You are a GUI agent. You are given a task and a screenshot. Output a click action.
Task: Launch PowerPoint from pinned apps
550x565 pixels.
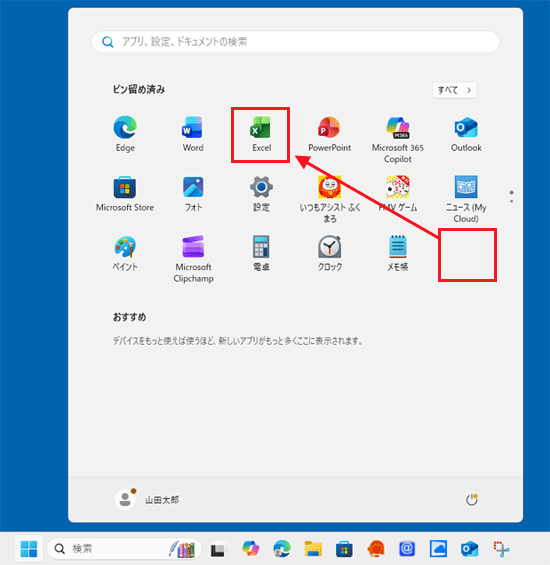click(x=329, y=134)
